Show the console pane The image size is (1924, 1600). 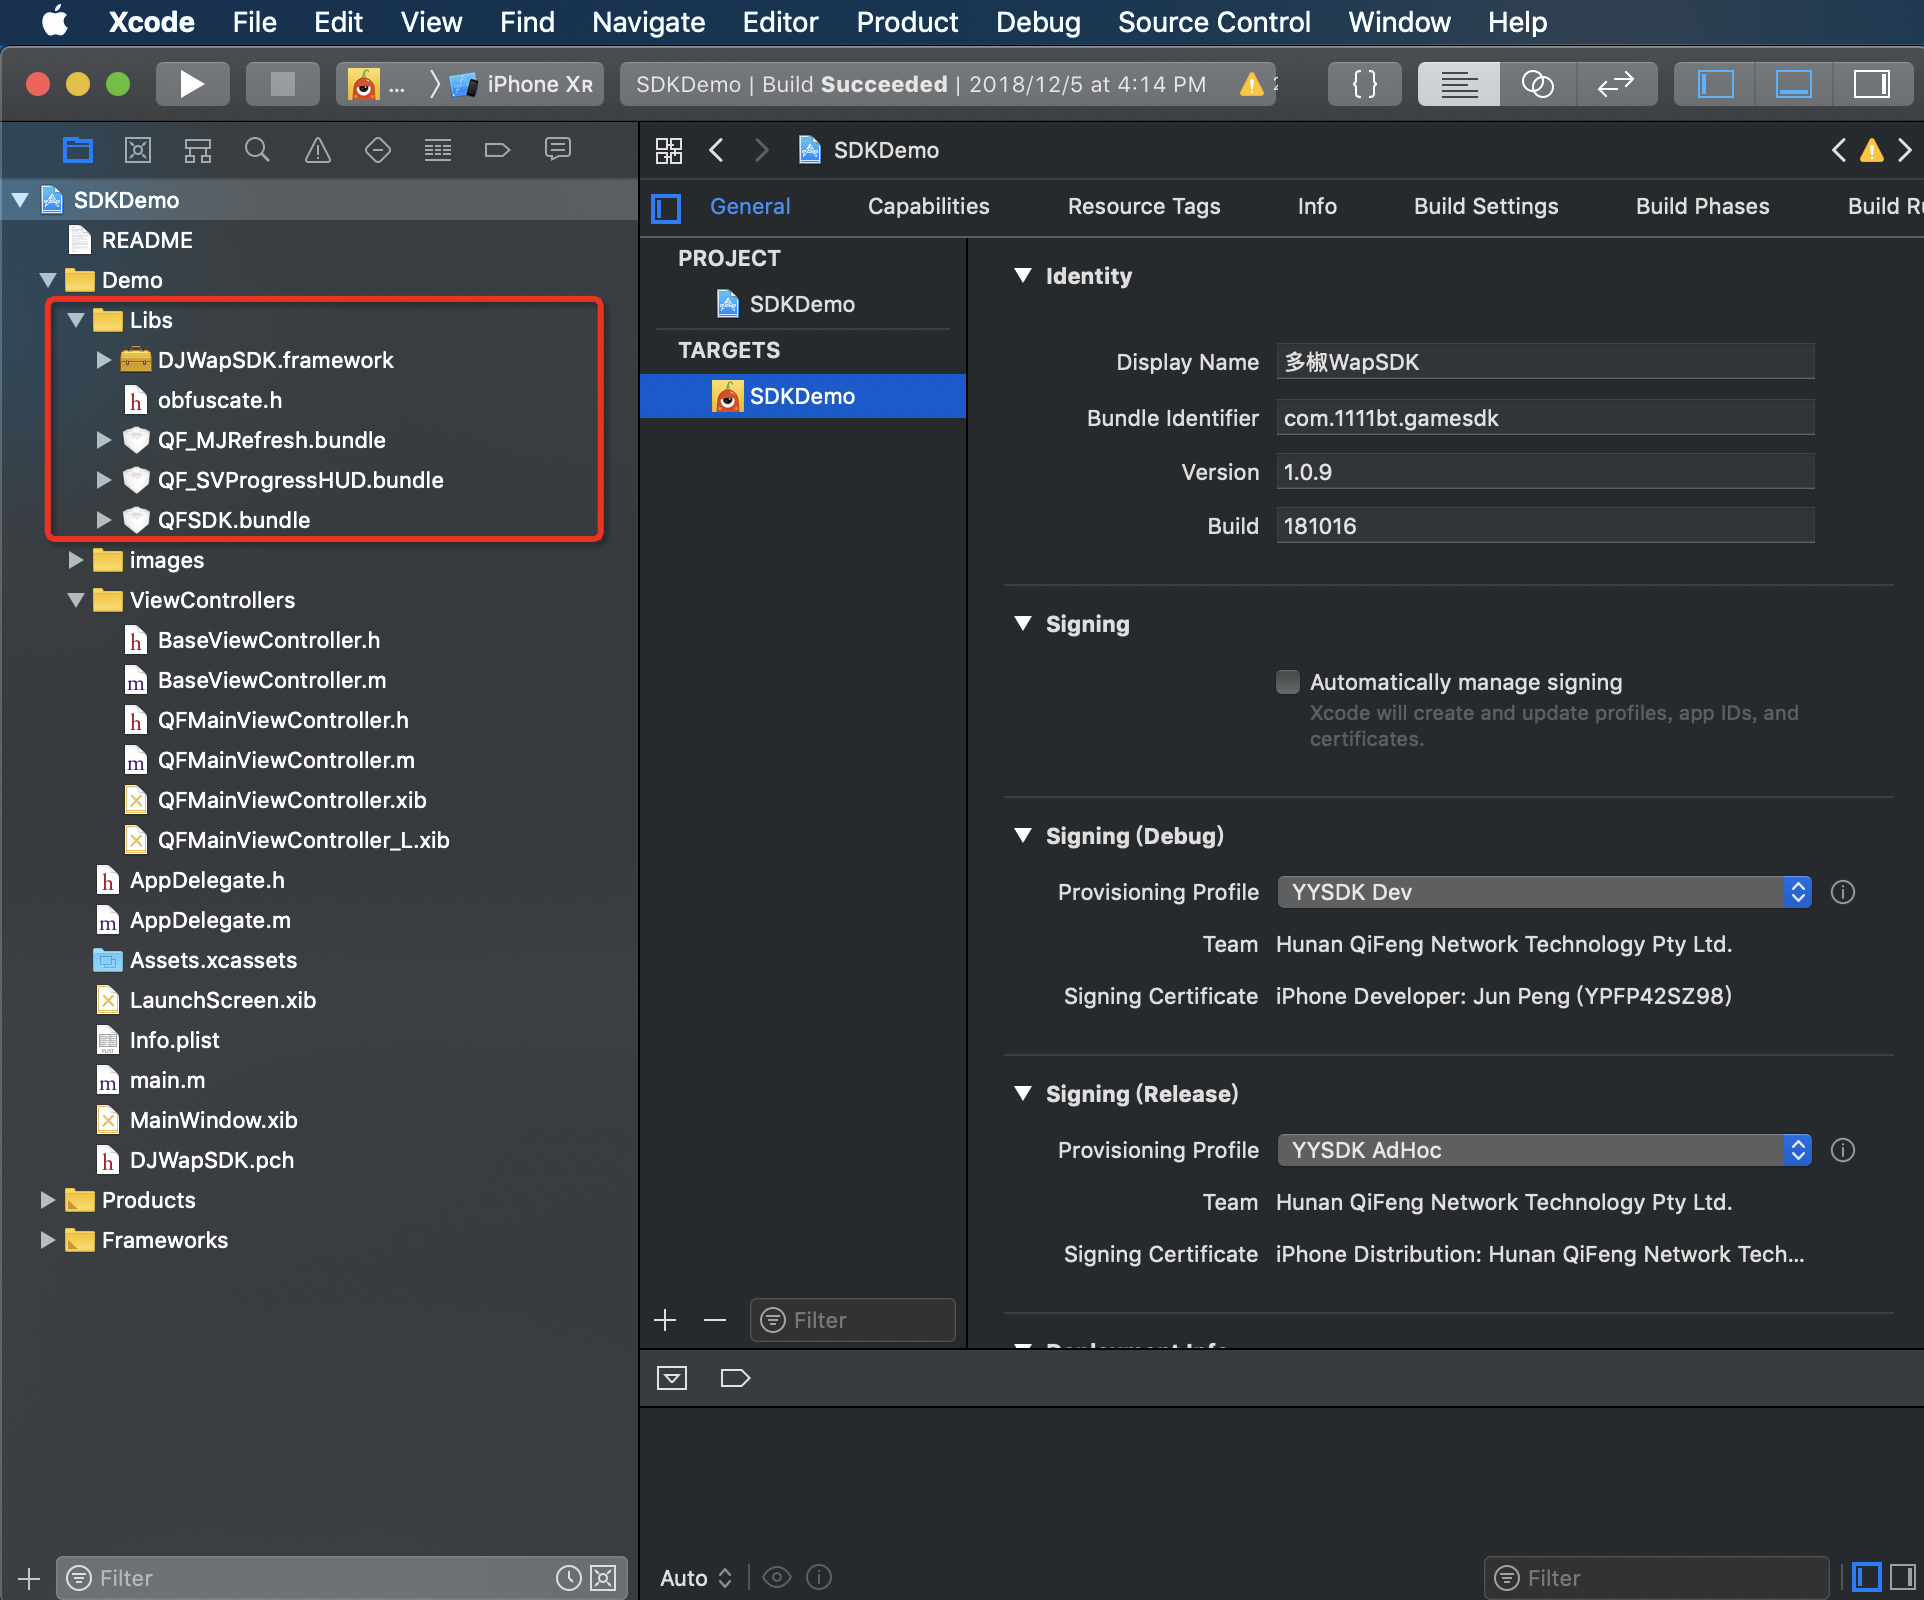click(1903, 1577)
